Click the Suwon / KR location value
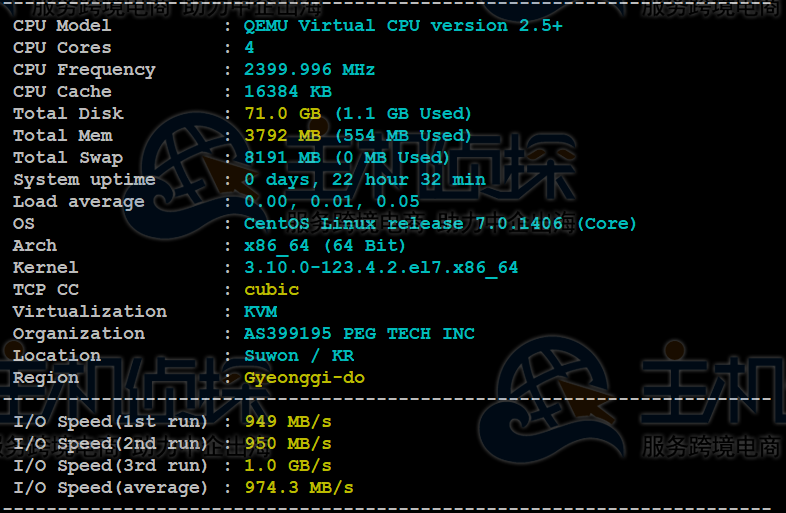 [x=298, y=356]
